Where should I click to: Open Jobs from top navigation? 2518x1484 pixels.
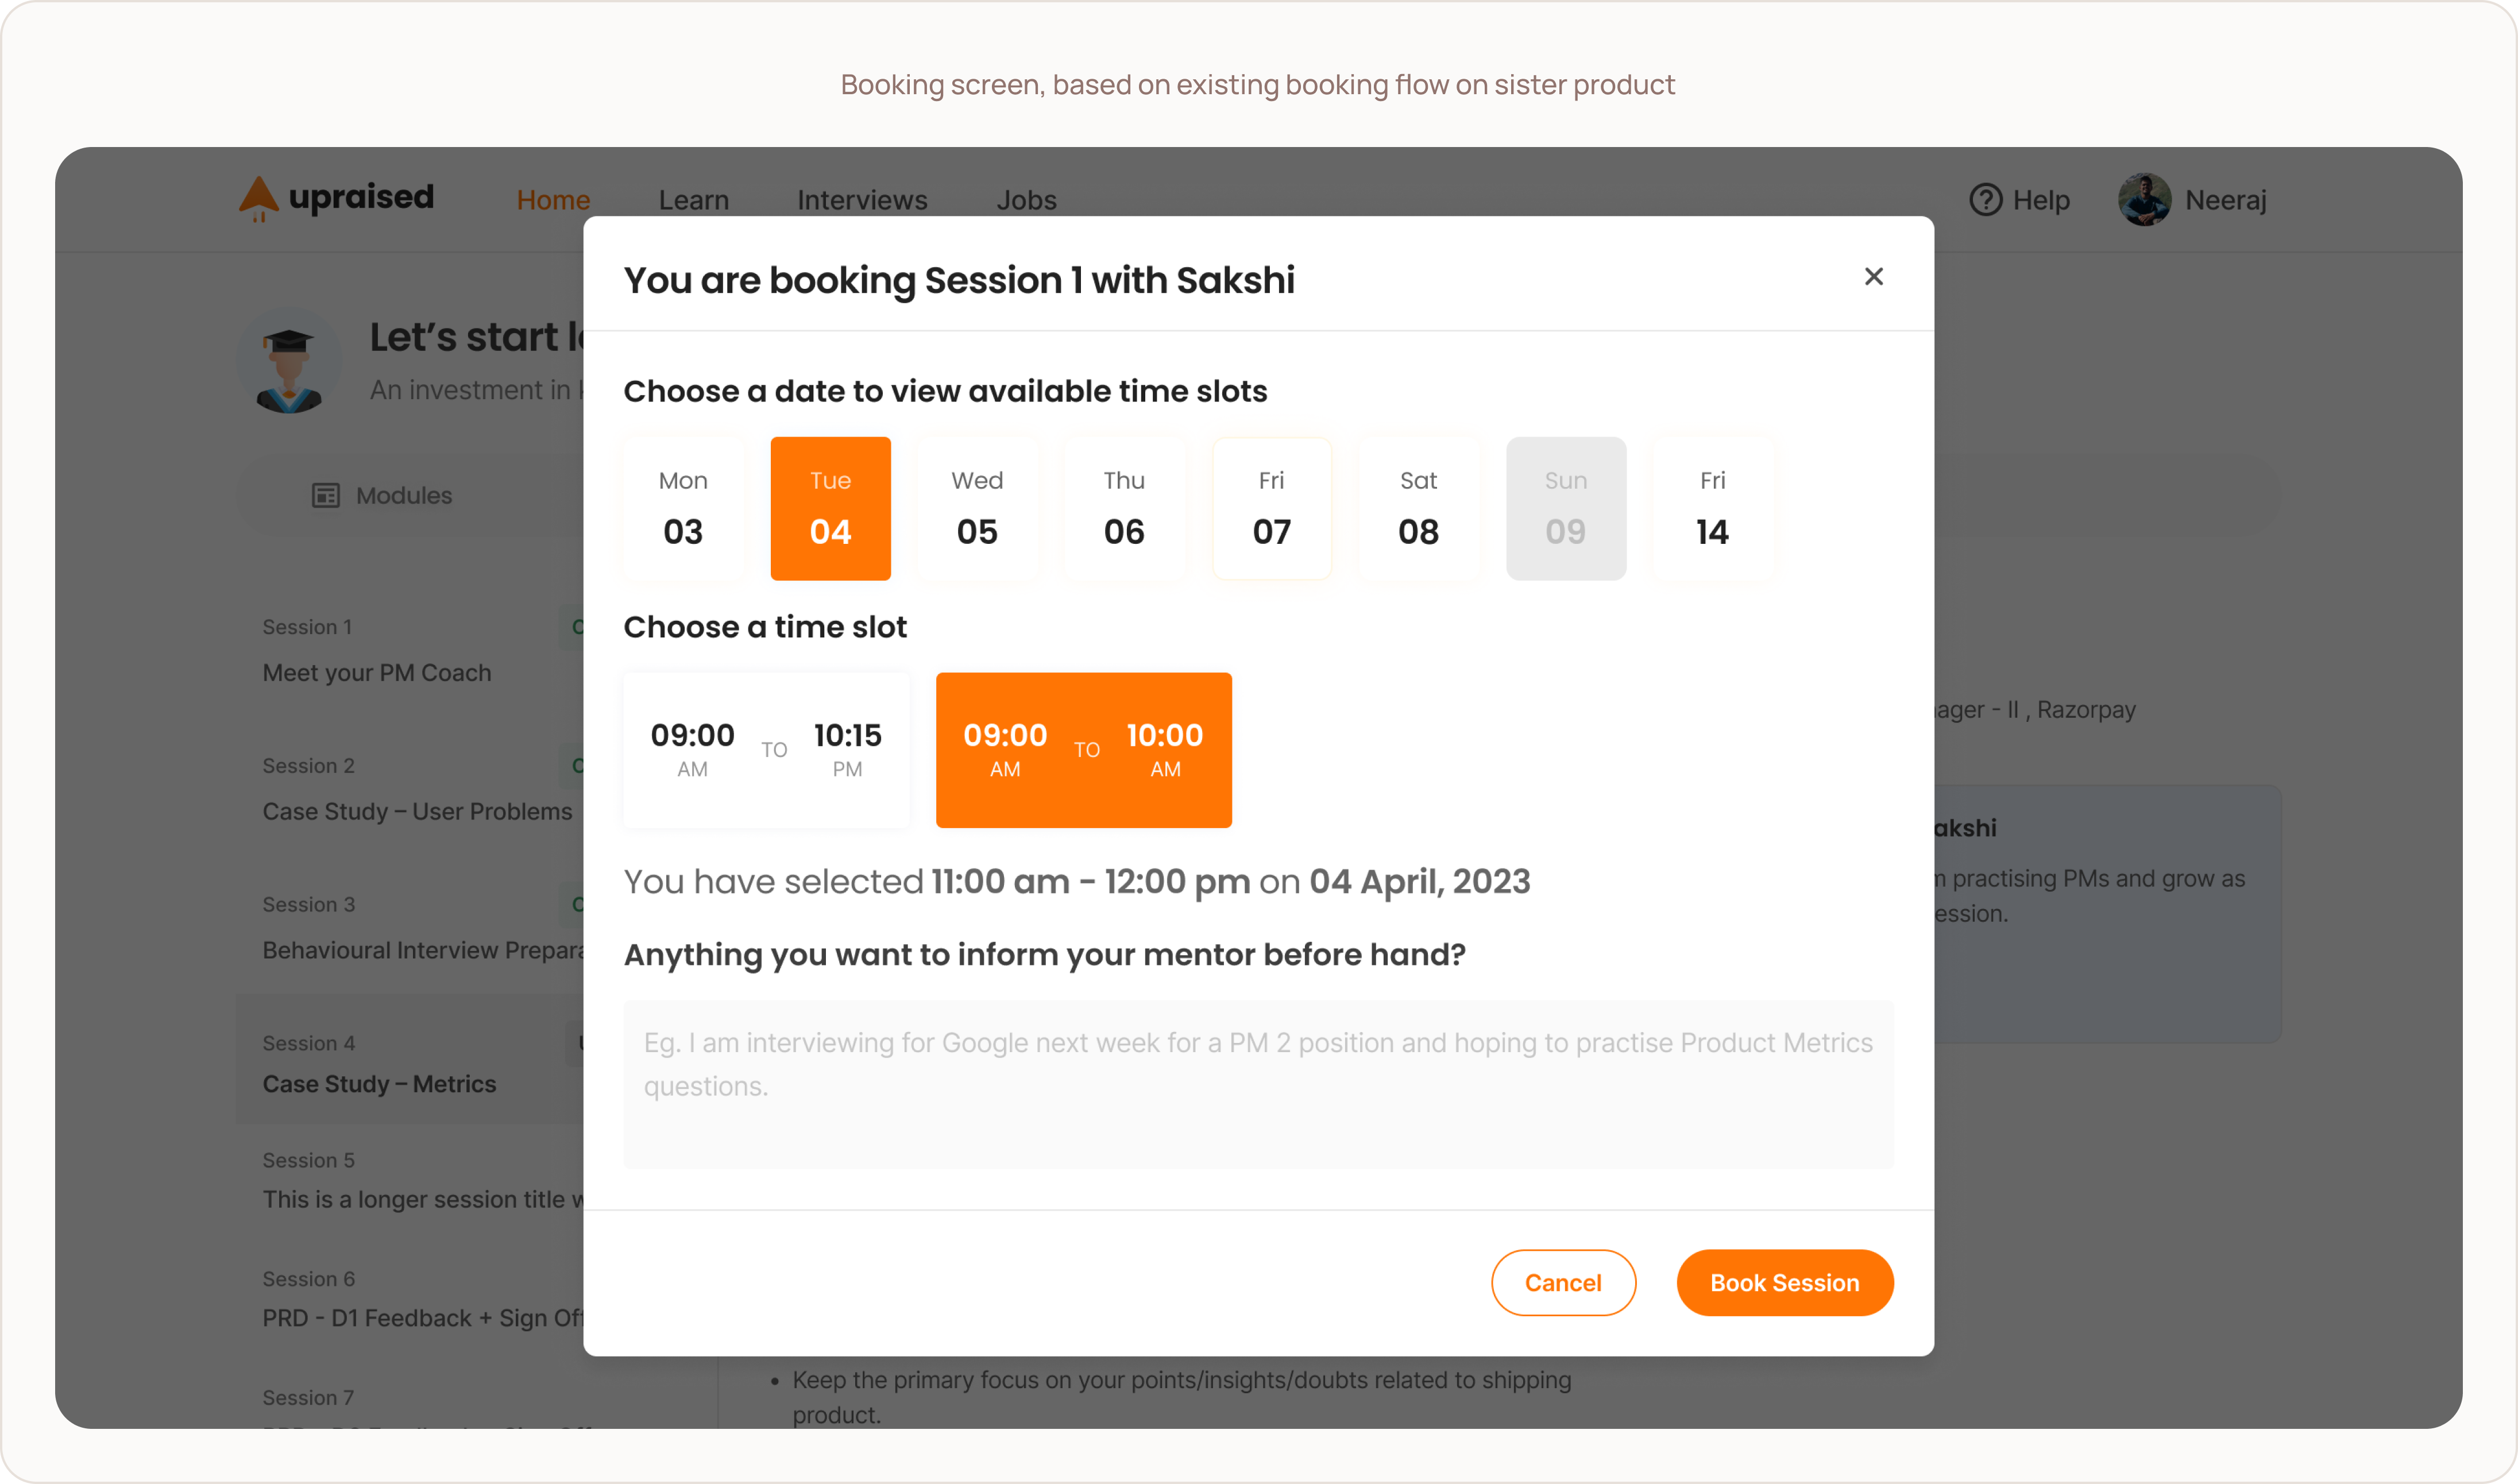[1026, 200]
